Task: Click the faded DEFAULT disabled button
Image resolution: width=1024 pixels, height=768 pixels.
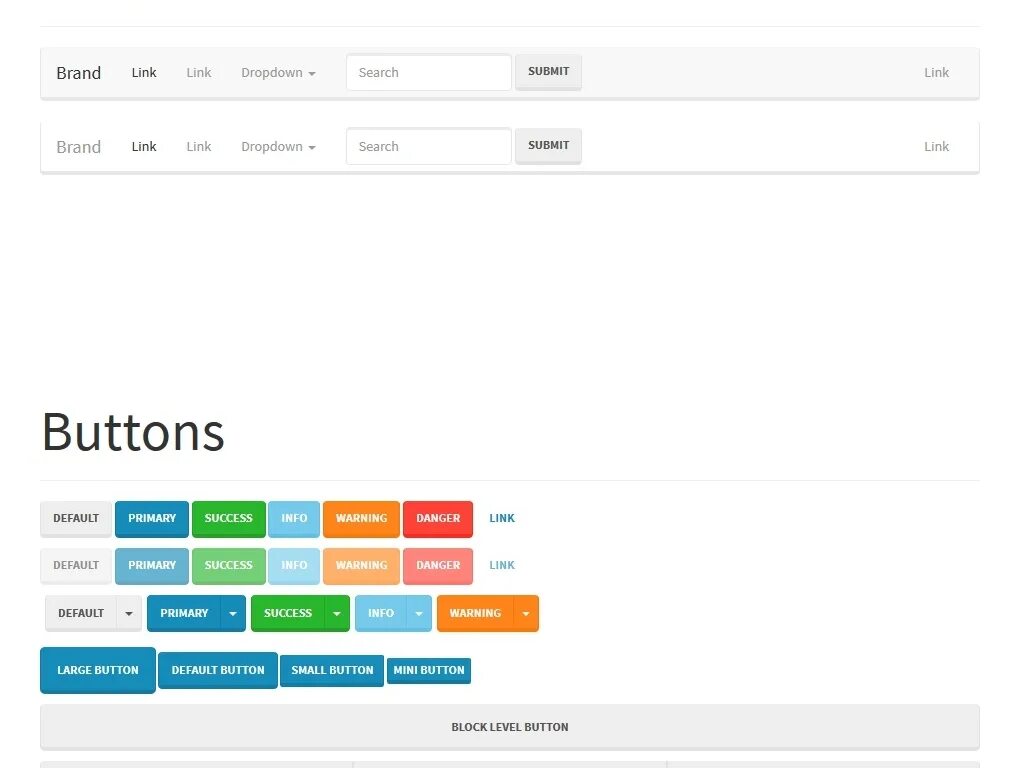Action: point(76,566)
